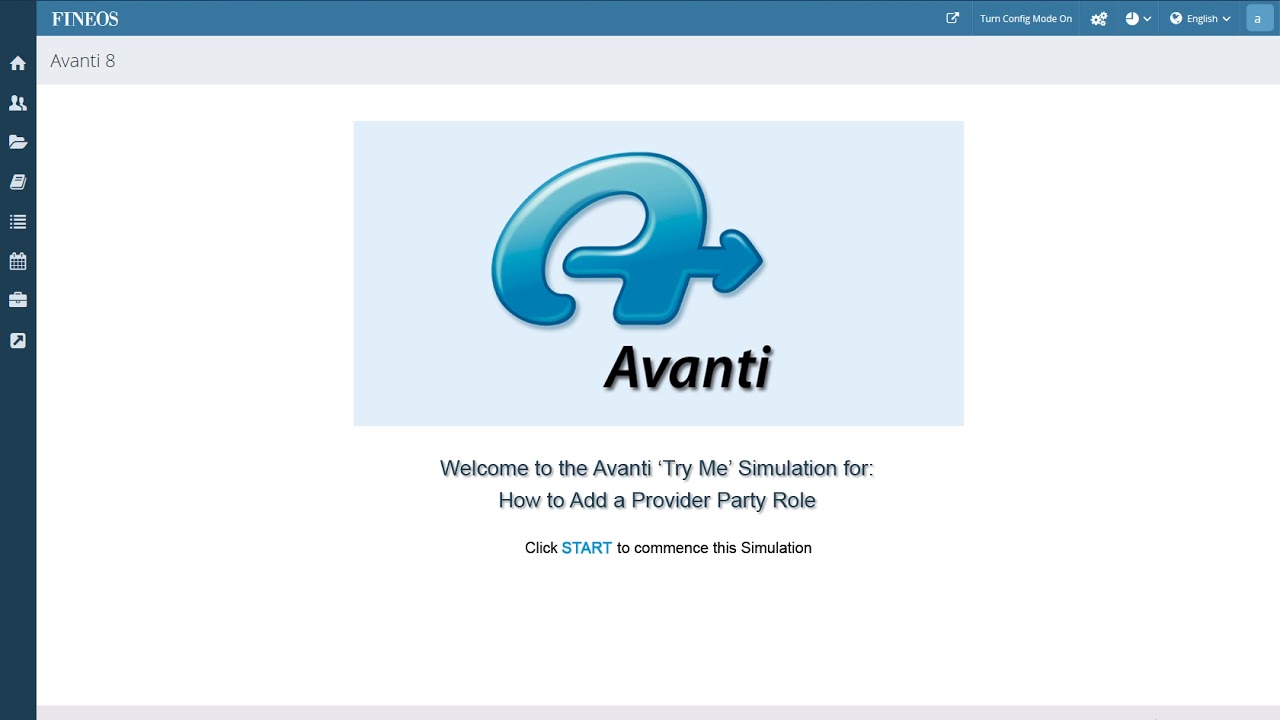Click the 'Avanti 8' page title
The height and width of the screenshot is (720, 1280).
coord(83,61)
